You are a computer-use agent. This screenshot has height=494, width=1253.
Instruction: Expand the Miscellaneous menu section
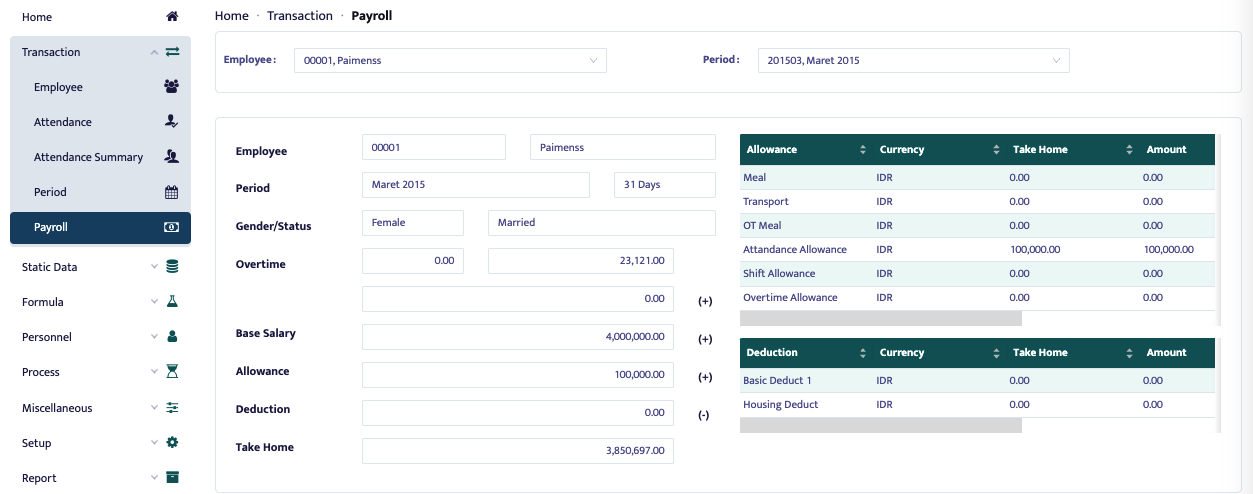100,408
